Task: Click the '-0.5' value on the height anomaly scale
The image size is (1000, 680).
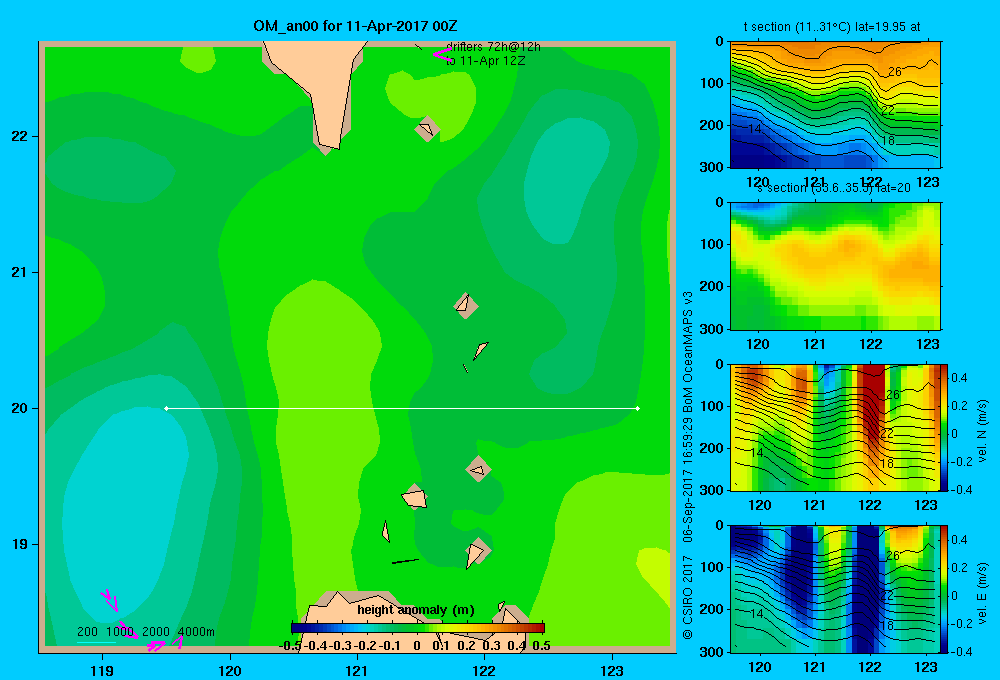Action: 290,646
